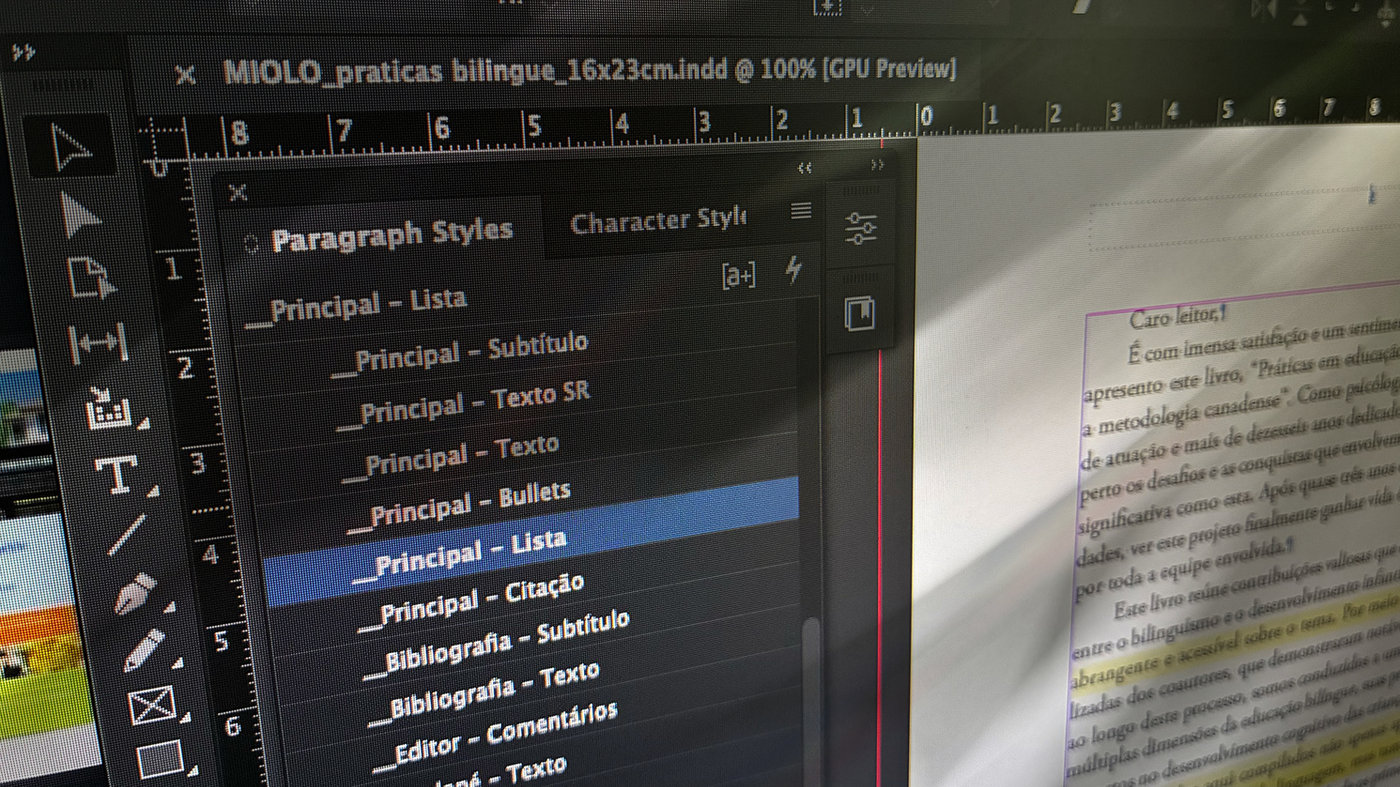The height and width of the screenshot is (787, 1400).
Task: Select the Type tool
Action: pos(119,474)
